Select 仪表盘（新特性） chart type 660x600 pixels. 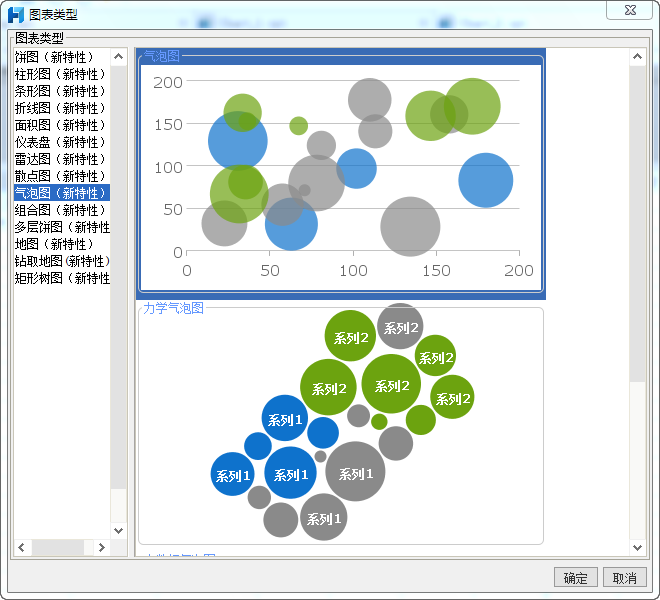click(62, 142)
